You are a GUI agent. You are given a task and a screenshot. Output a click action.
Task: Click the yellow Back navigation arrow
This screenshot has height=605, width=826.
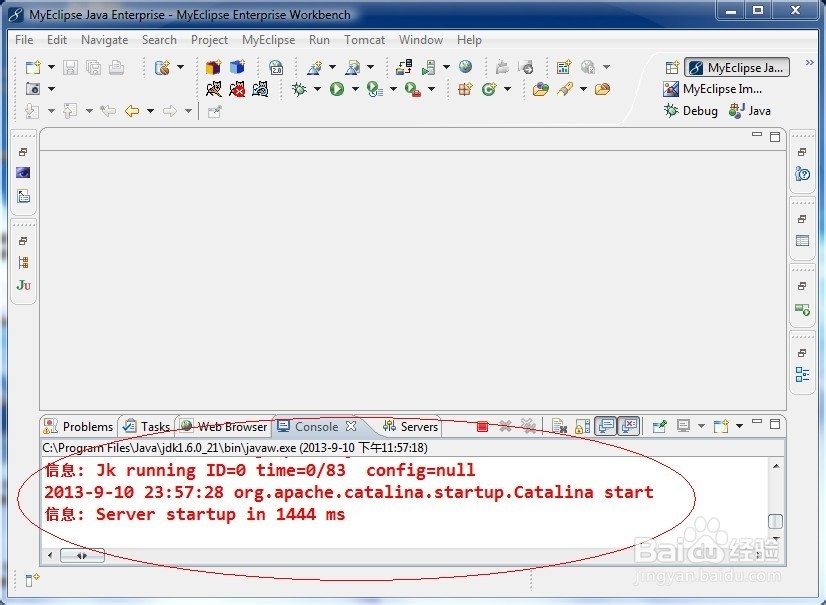(x=132, y=111)
